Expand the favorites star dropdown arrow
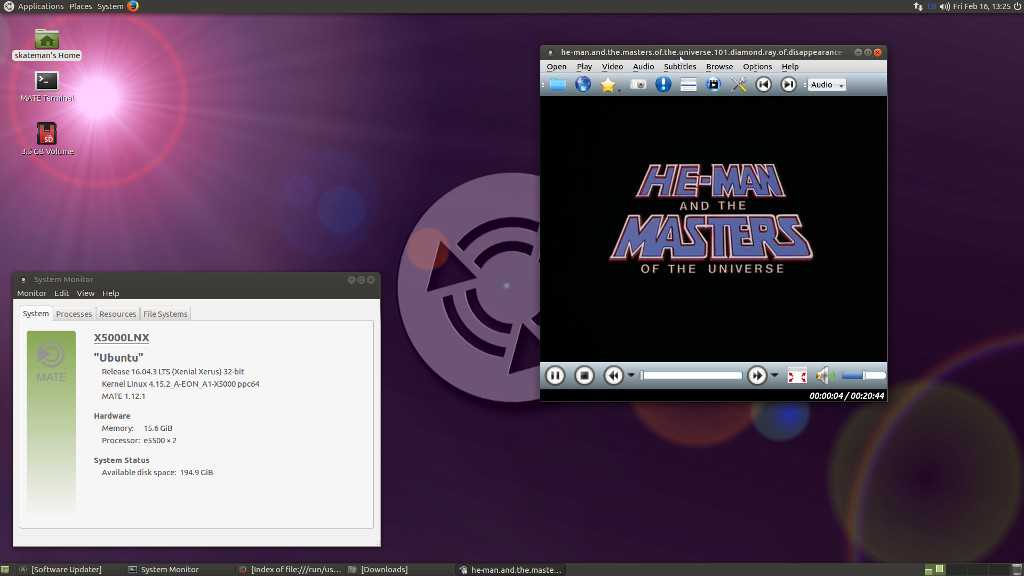This screenshot has width=1024, height=576. coord(619,89)
